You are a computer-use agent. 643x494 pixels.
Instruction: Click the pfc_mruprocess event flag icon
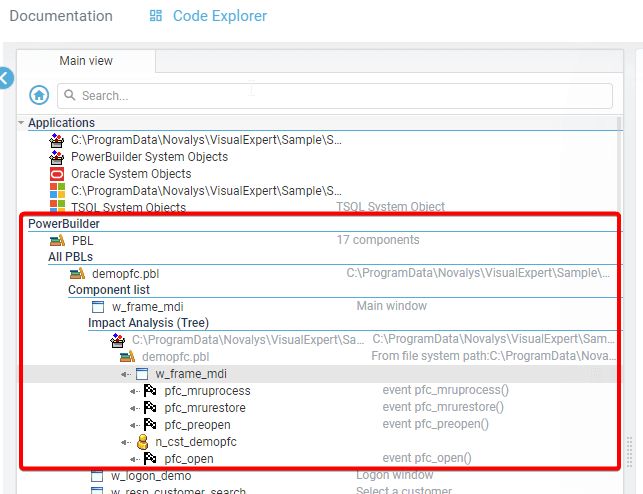(x=150, y=391)
